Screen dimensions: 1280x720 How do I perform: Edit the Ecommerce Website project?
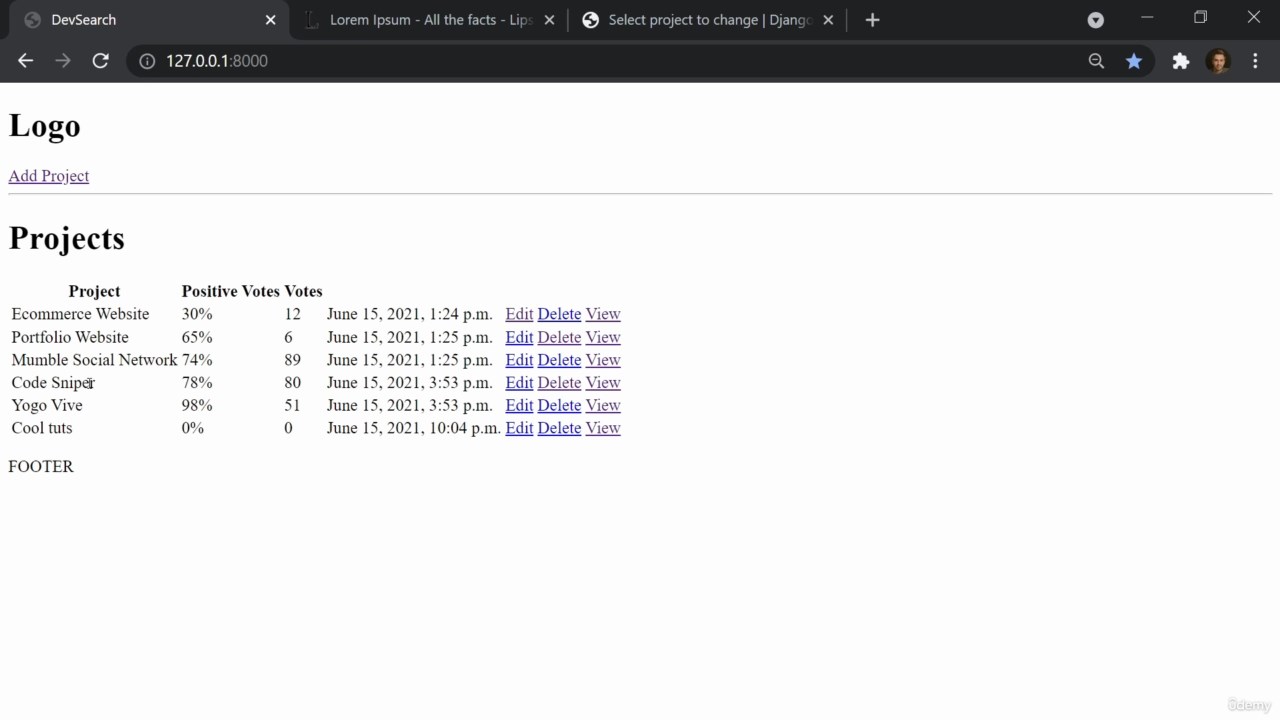click(x=519, y=314)
